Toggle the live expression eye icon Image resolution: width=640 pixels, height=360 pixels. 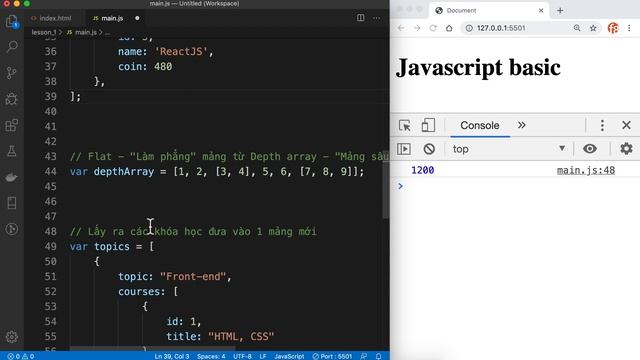(590, 149)
